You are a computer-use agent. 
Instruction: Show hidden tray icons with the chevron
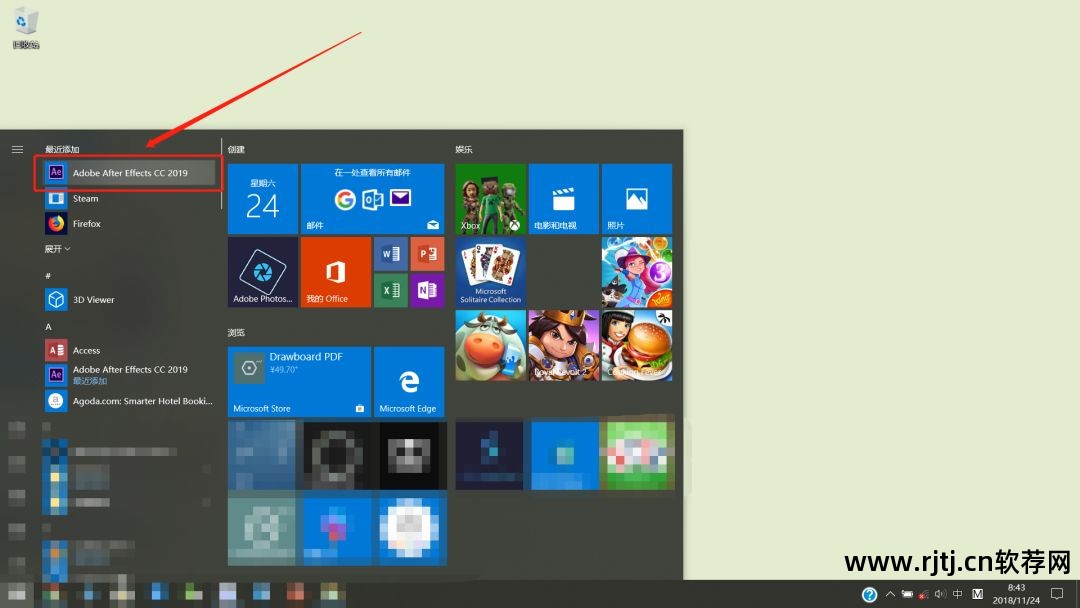tap(890, 594)
